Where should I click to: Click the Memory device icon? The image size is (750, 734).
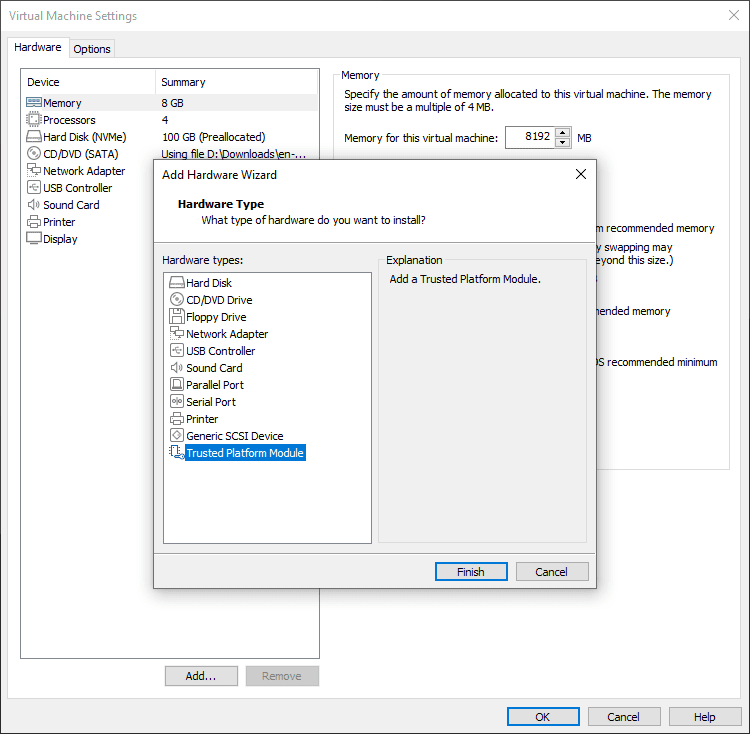tap(33, 102)
